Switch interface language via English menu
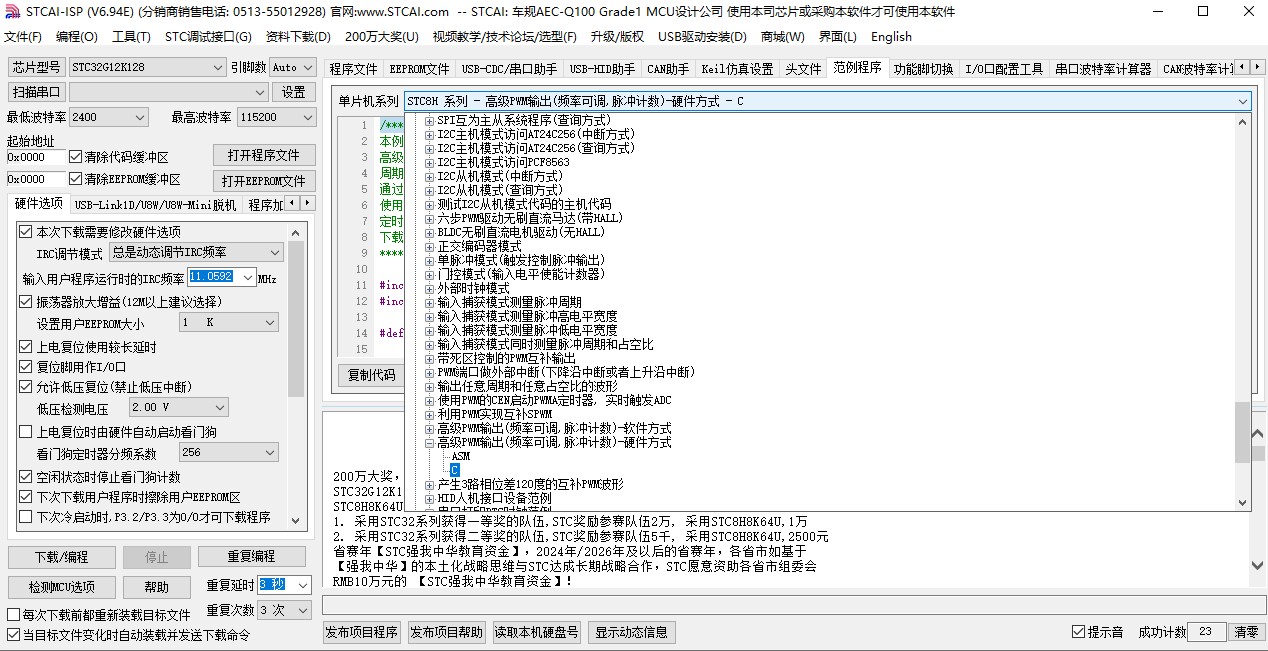The height and width of the screenshot is (651, 1268). tap(891, 37)
